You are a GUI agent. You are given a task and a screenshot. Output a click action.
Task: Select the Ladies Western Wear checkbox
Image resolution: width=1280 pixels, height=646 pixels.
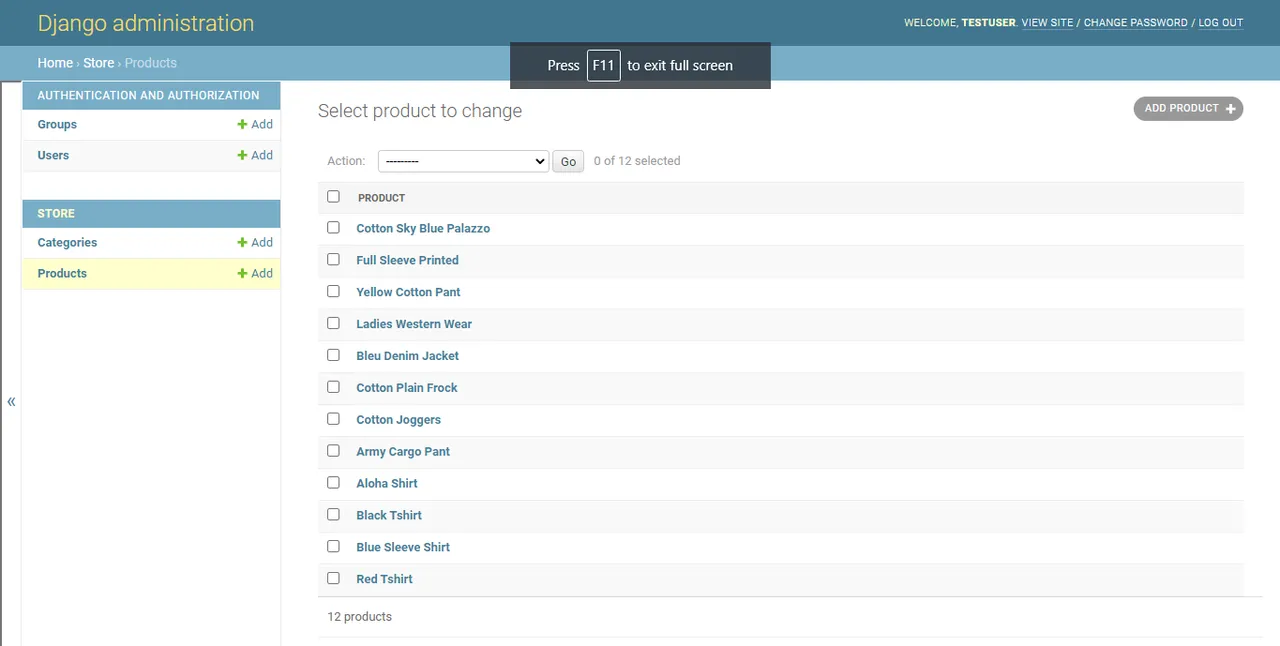(x=333, y=323)
